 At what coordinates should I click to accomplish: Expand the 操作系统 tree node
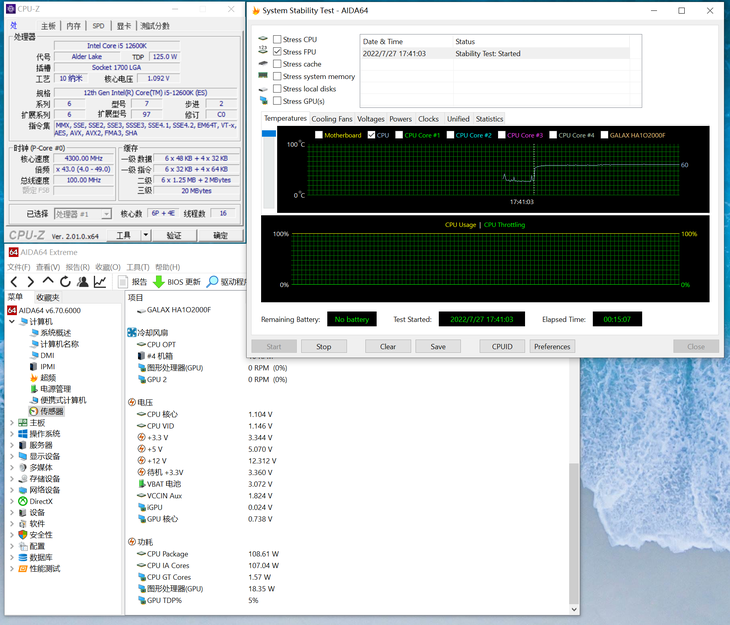click(12, 434)
